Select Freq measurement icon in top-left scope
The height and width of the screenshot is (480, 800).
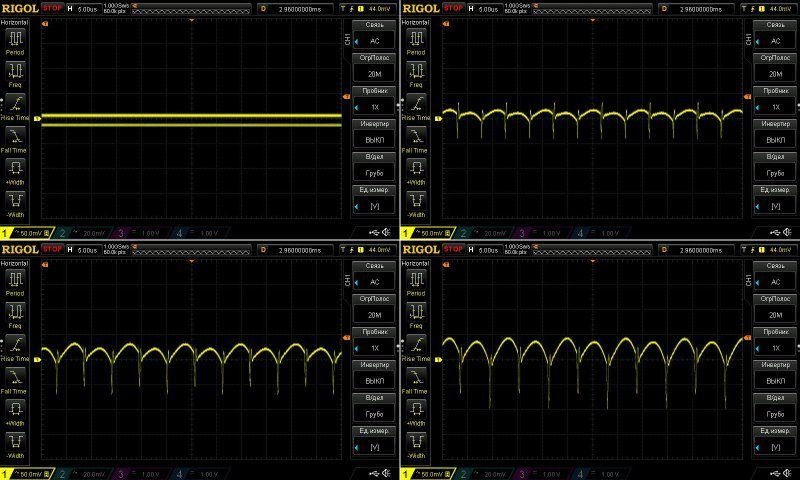[x=15, y=71]
